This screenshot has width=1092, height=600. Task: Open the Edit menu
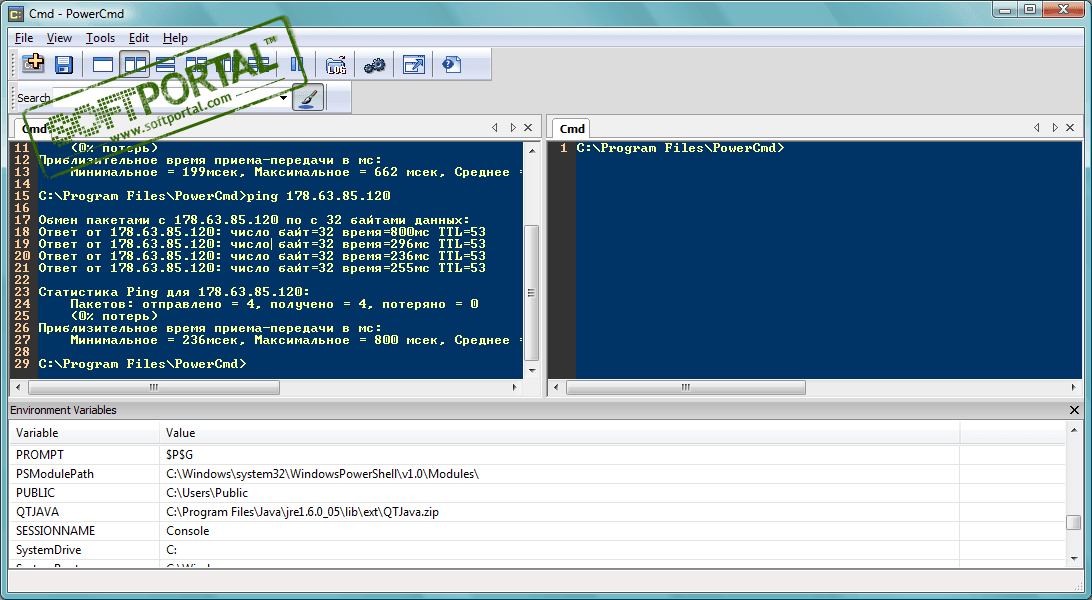(x=139, y=38)
